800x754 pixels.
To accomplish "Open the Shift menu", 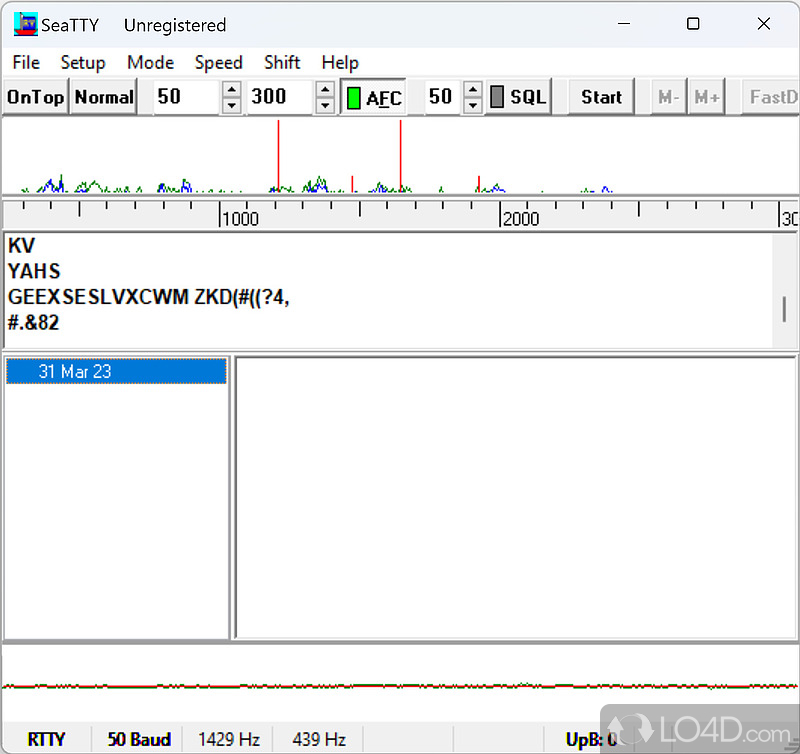I will pos(282,63).
